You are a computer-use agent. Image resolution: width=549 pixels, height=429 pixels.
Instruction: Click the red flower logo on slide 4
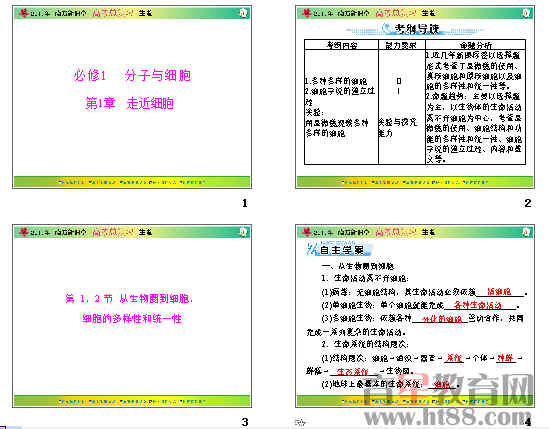[307, 232]
